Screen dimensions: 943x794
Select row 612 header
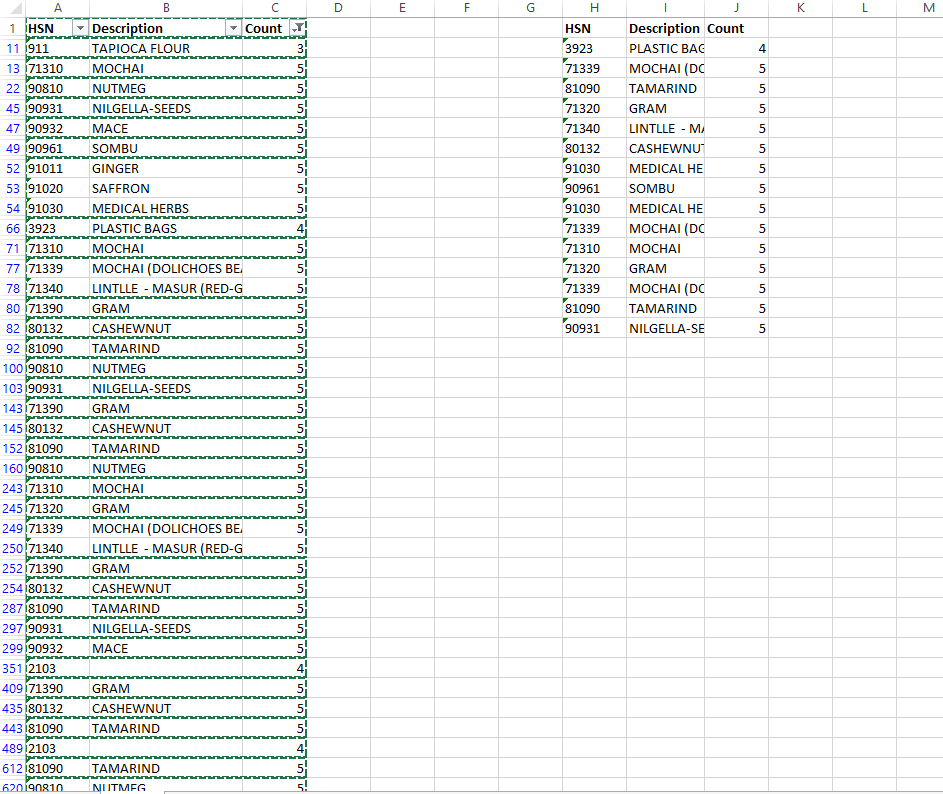click(x=13, y=768)
